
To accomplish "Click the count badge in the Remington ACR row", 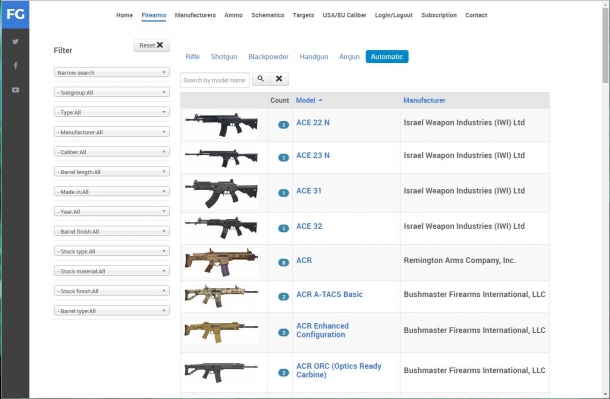I will [283, 262].
